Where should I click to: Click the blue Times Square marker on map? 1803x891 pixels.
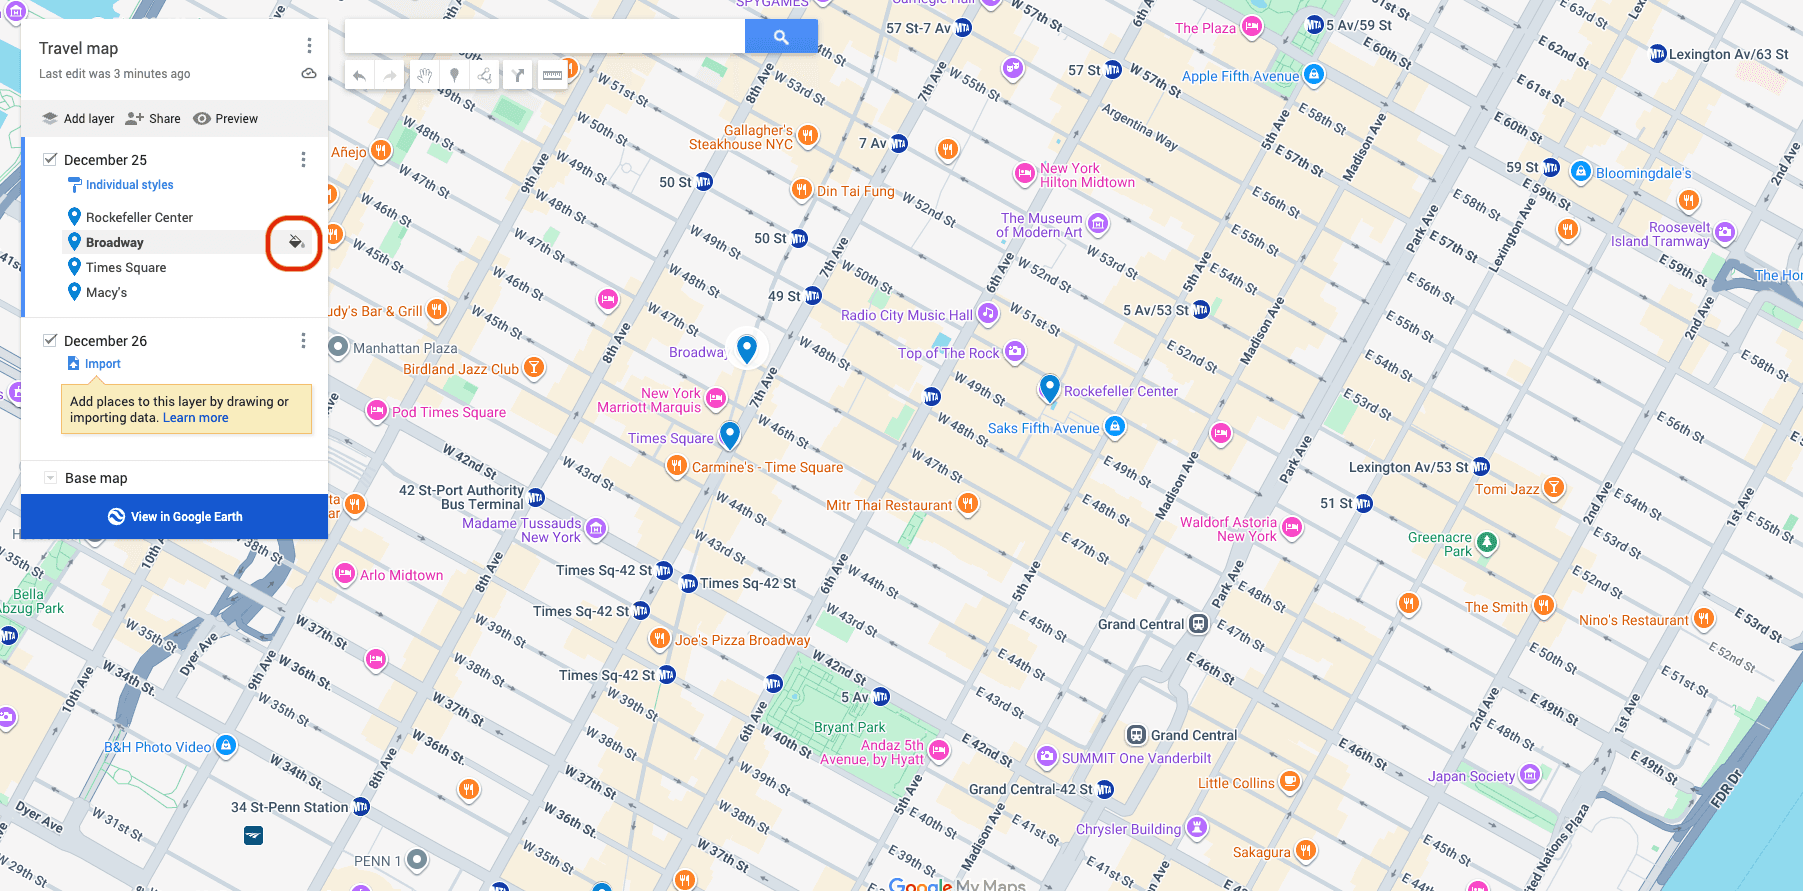coord(730,434)
